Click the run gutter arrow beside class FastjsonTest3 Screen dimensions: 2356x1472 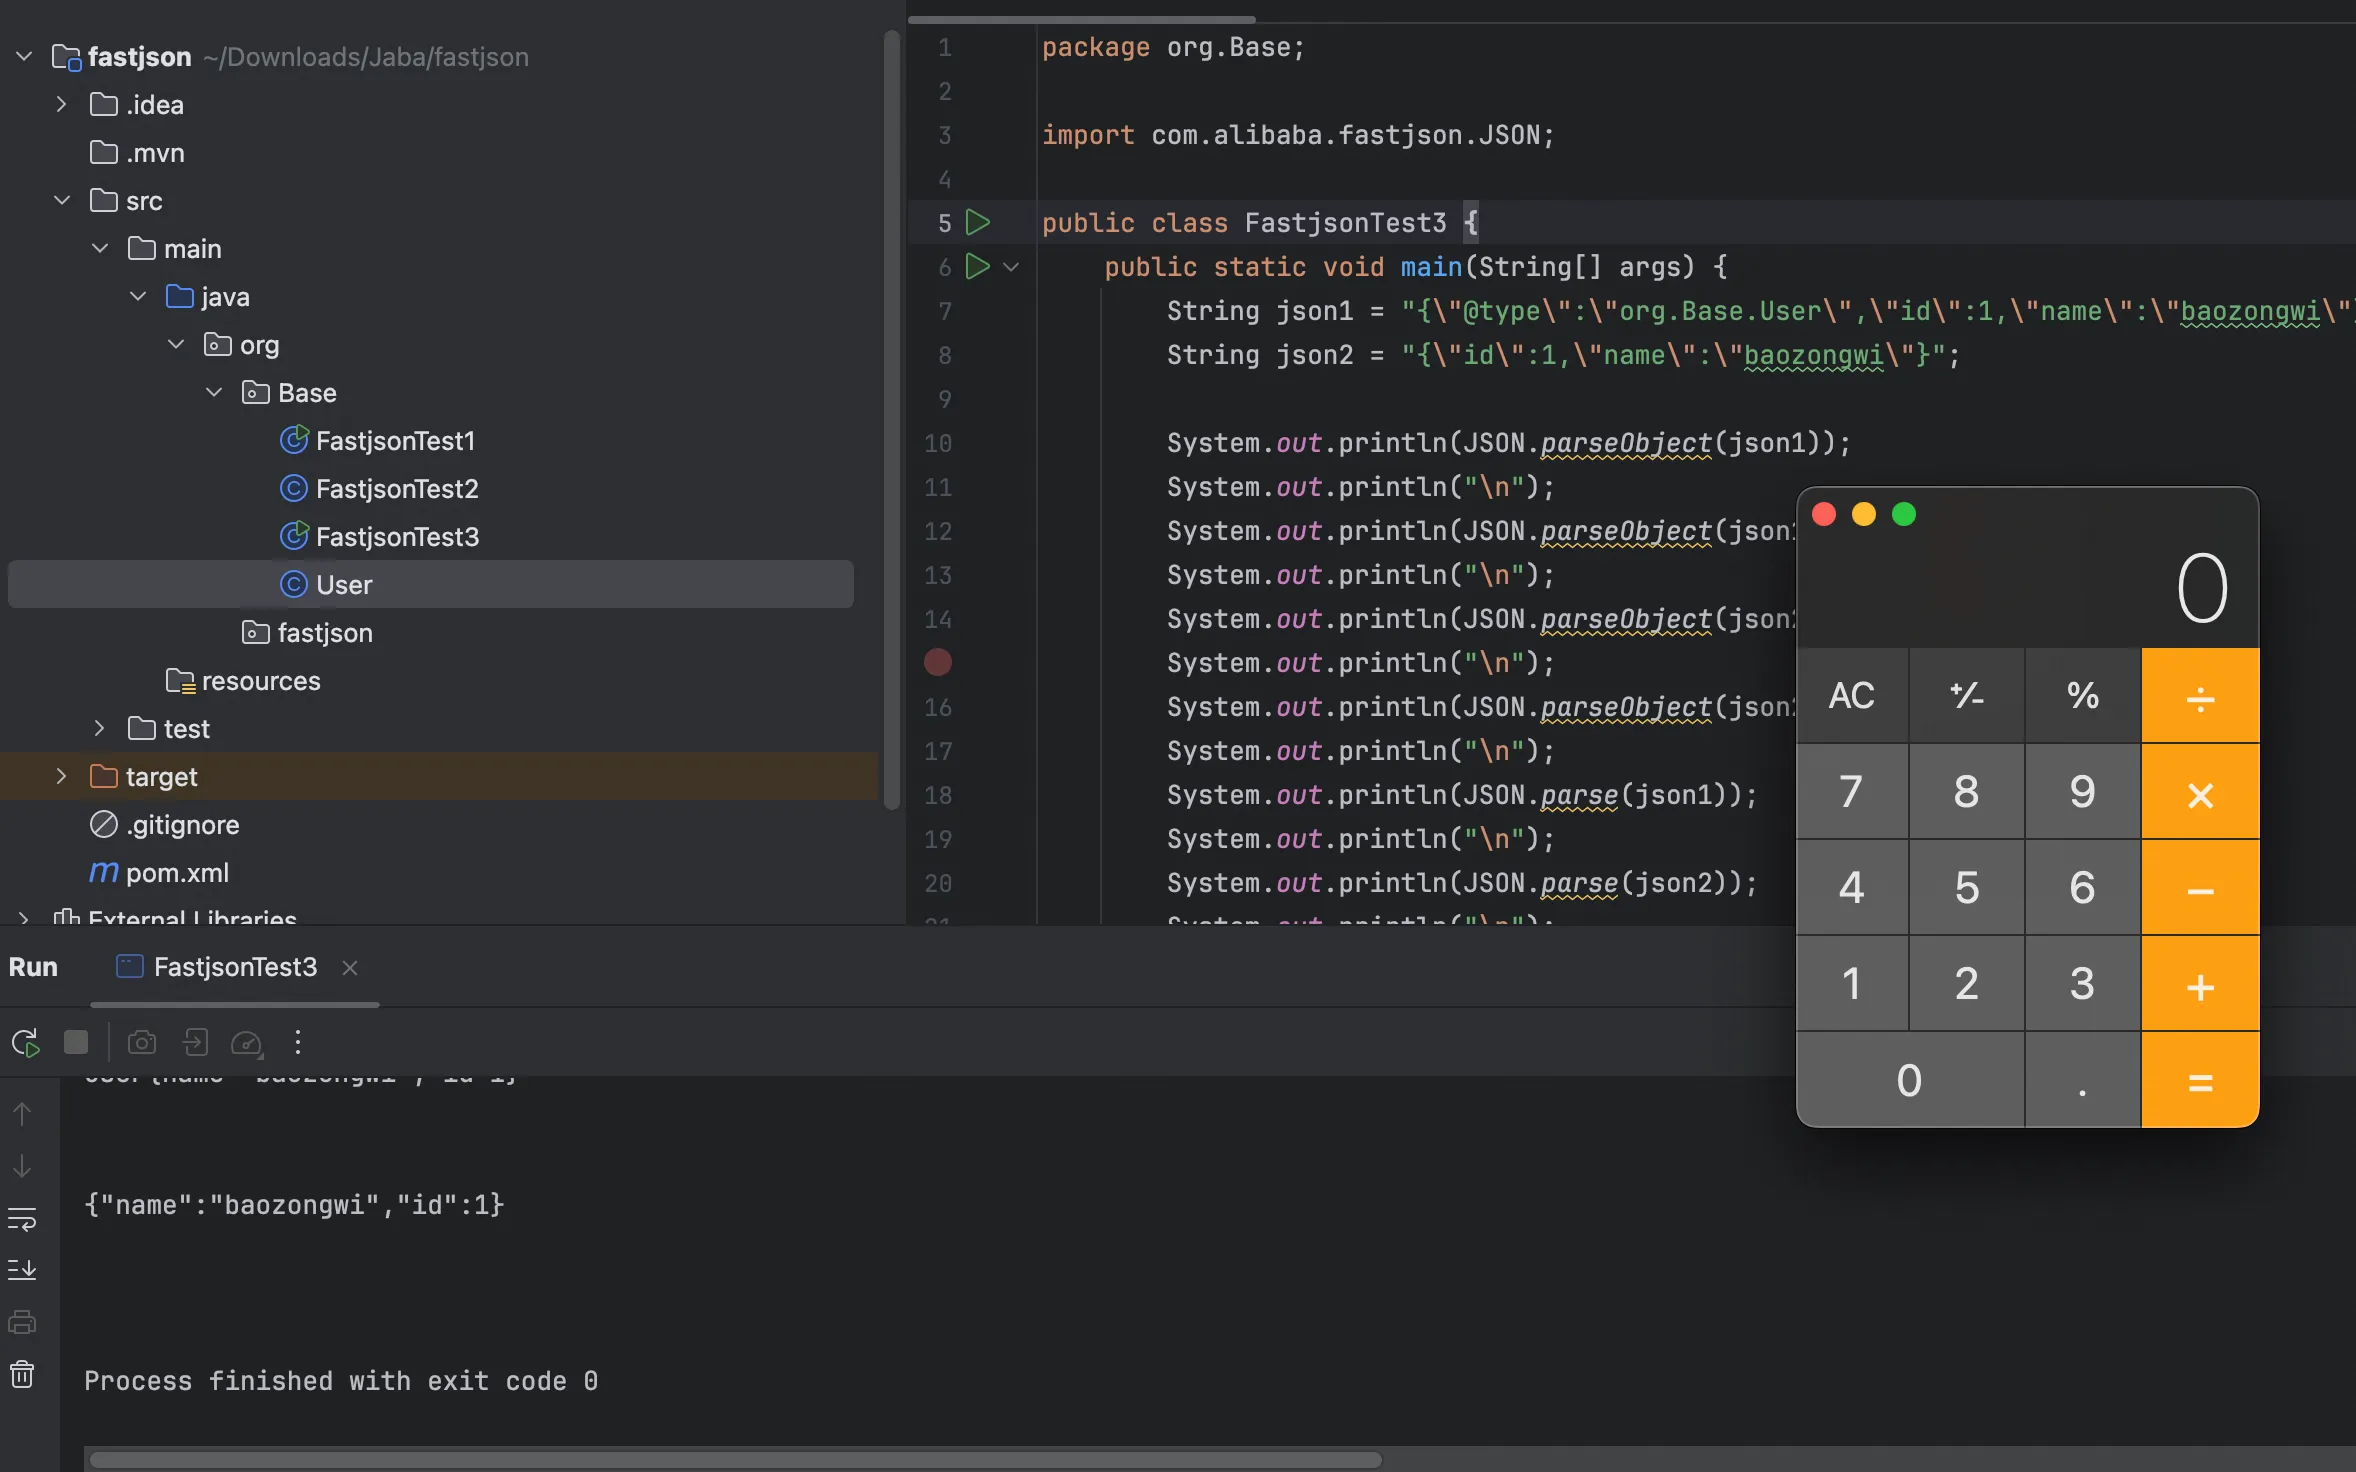coord(978,222)
